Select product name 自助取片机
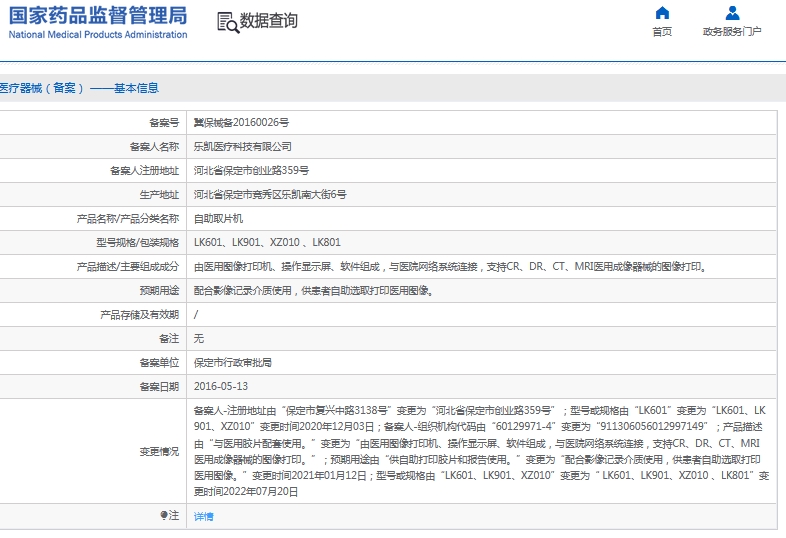Viewport: 786px width, 538px height. click(x=218, y=219)
